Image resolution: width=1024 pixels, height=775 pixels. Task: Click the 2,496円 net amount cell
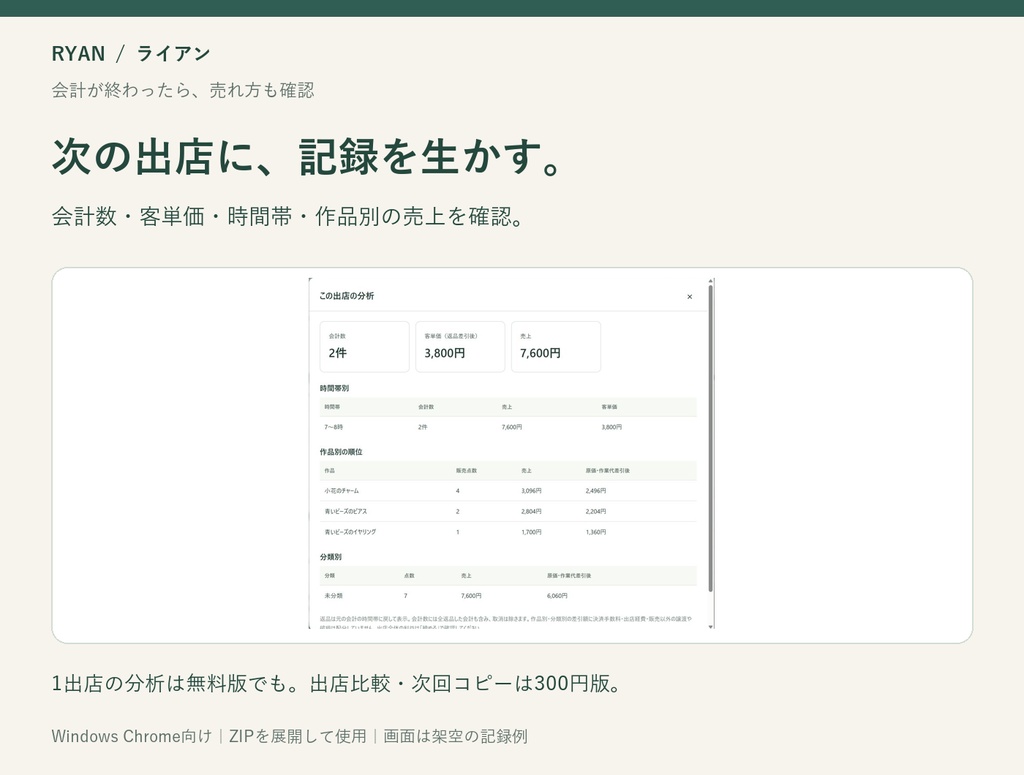coord(596,491)
